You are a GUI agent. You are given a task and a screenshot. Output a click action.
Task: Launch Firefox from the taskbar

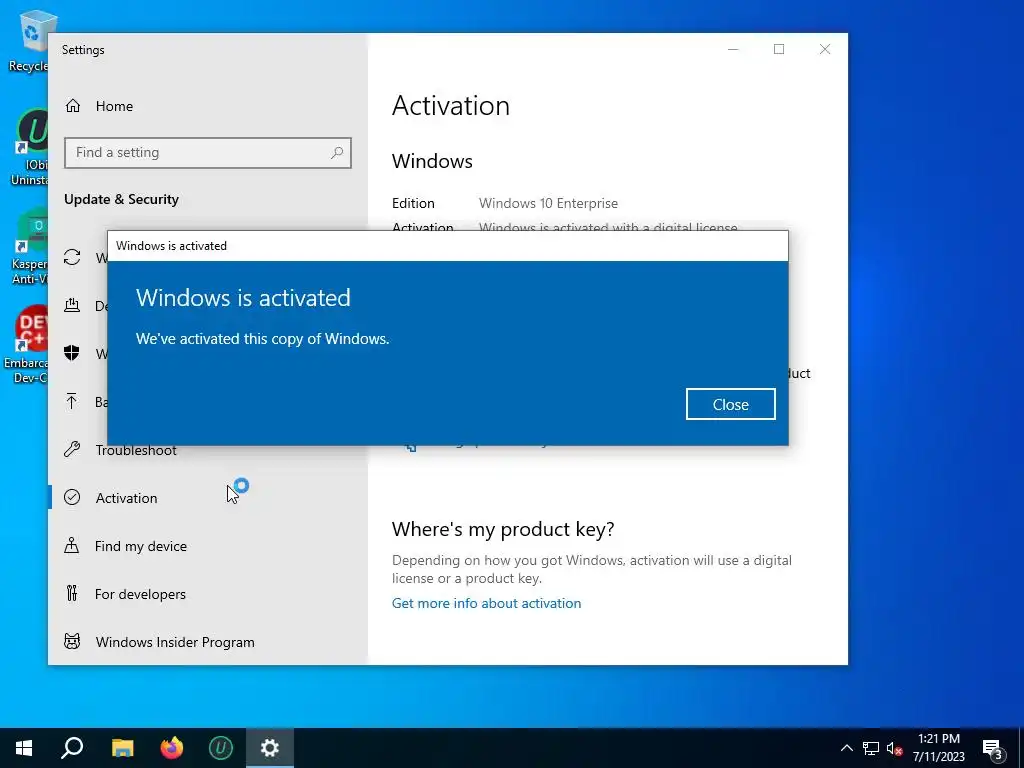click(172, 748)
